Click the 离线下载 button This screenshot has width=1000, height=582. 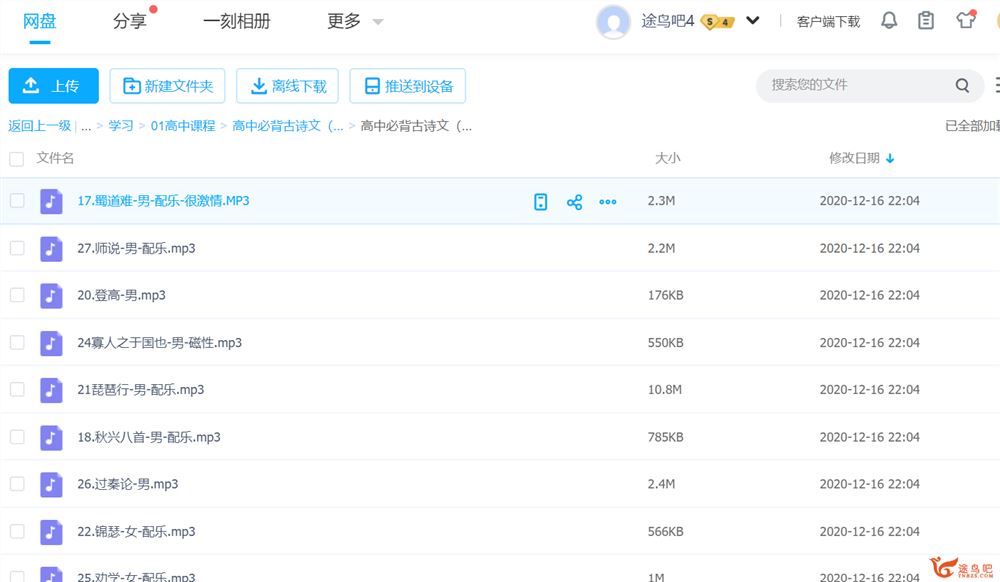coord(287,86)
